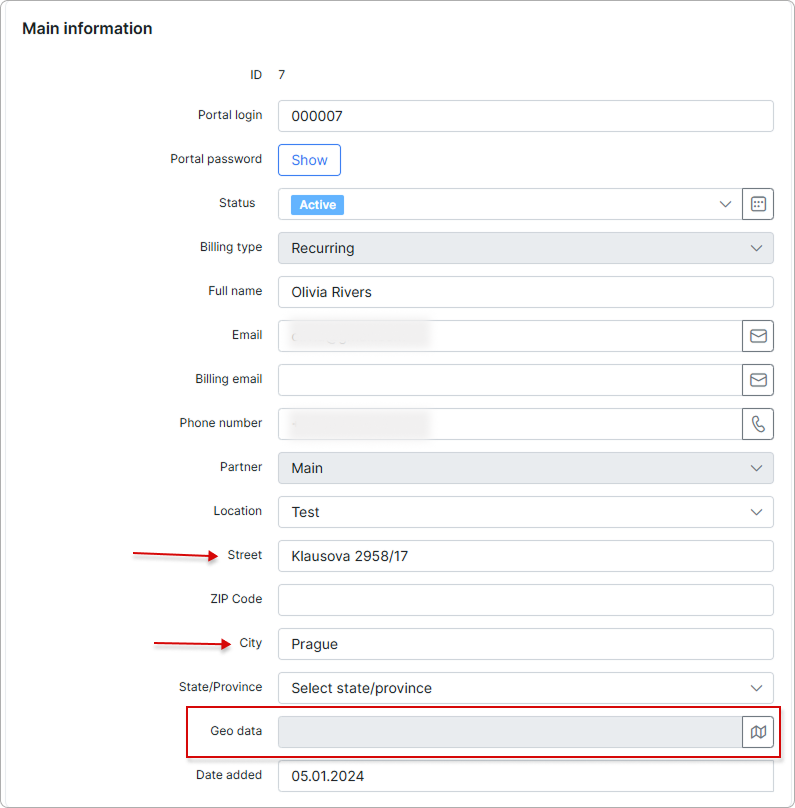This screenshot has width=795, height=808.
Task: Focus the Email input field
Action: [510, 336]
